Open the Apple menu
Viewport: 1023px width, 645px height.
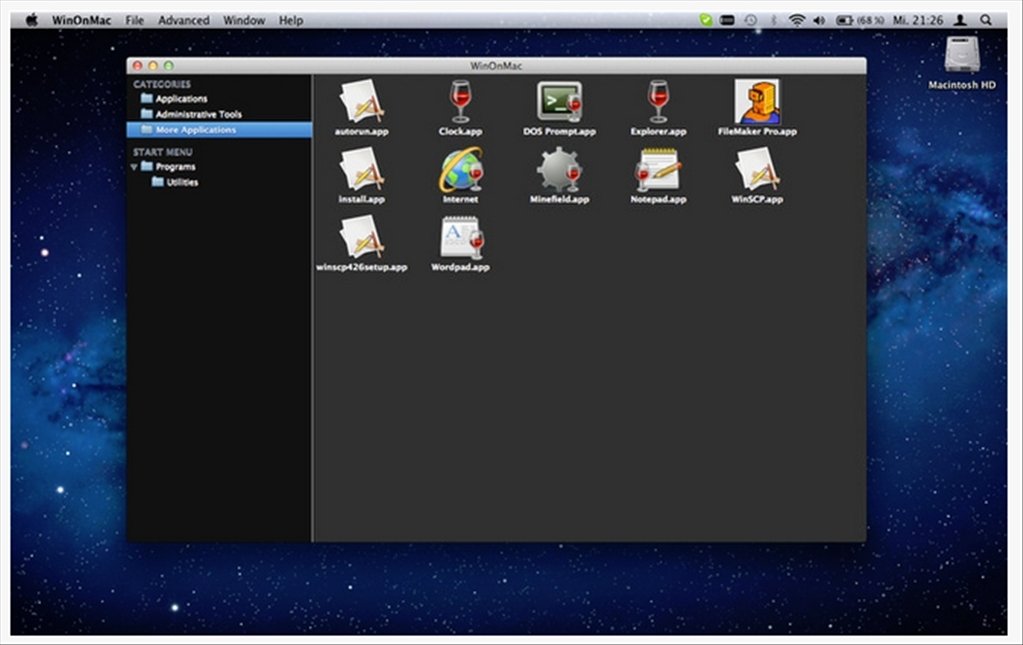coord(31,20)
